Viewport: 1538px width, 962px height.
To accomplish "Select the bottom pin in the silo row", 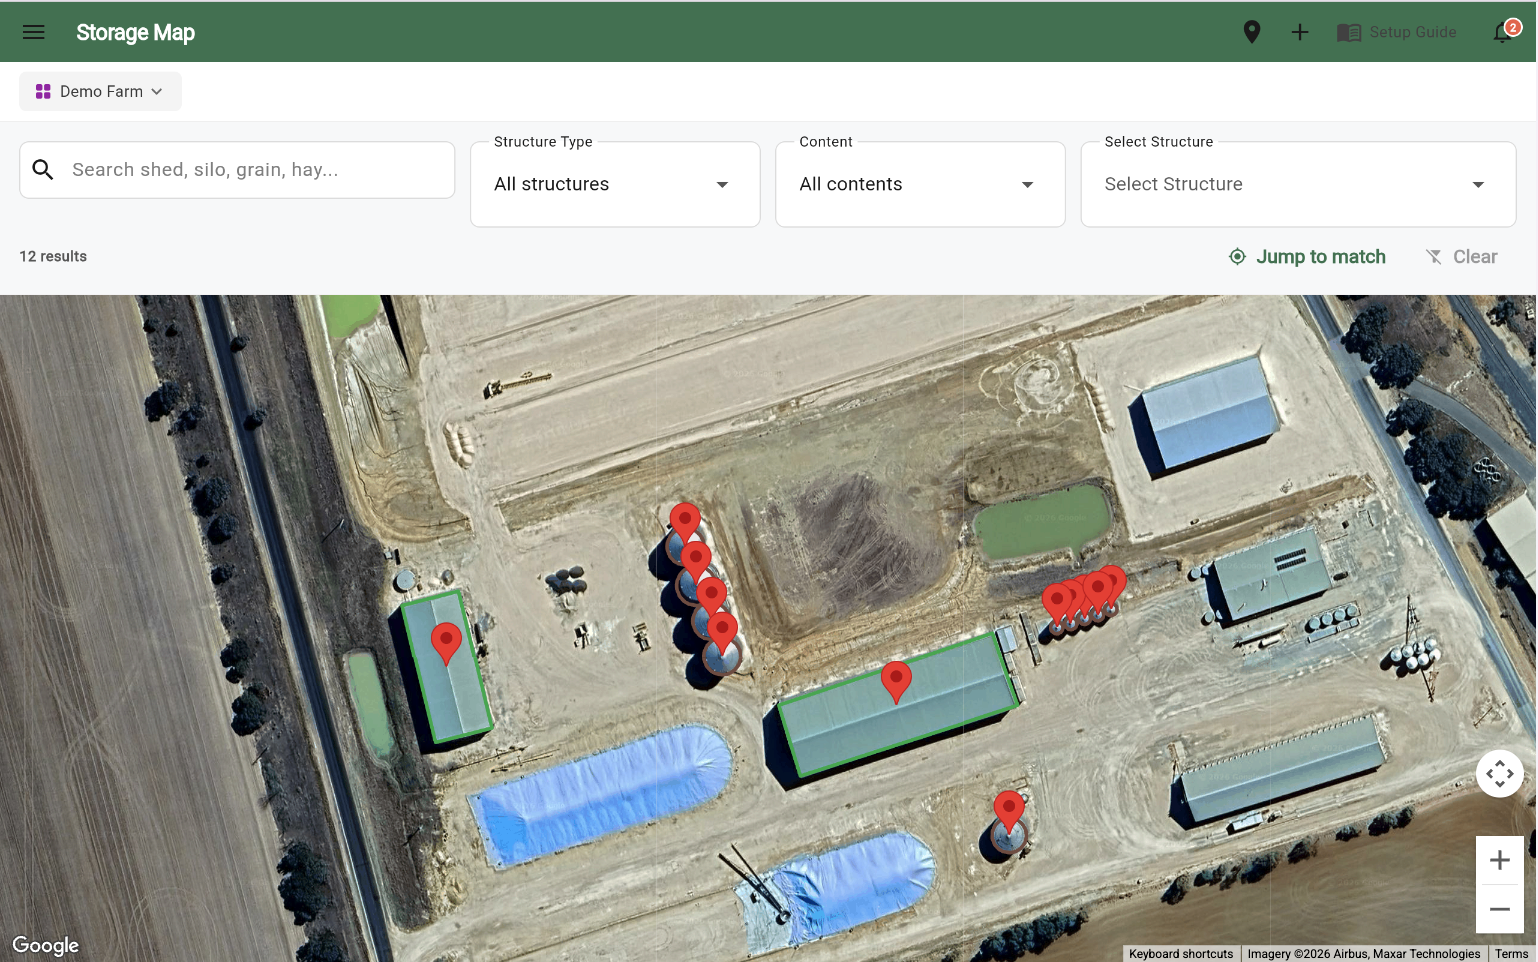I will point(722,633).
